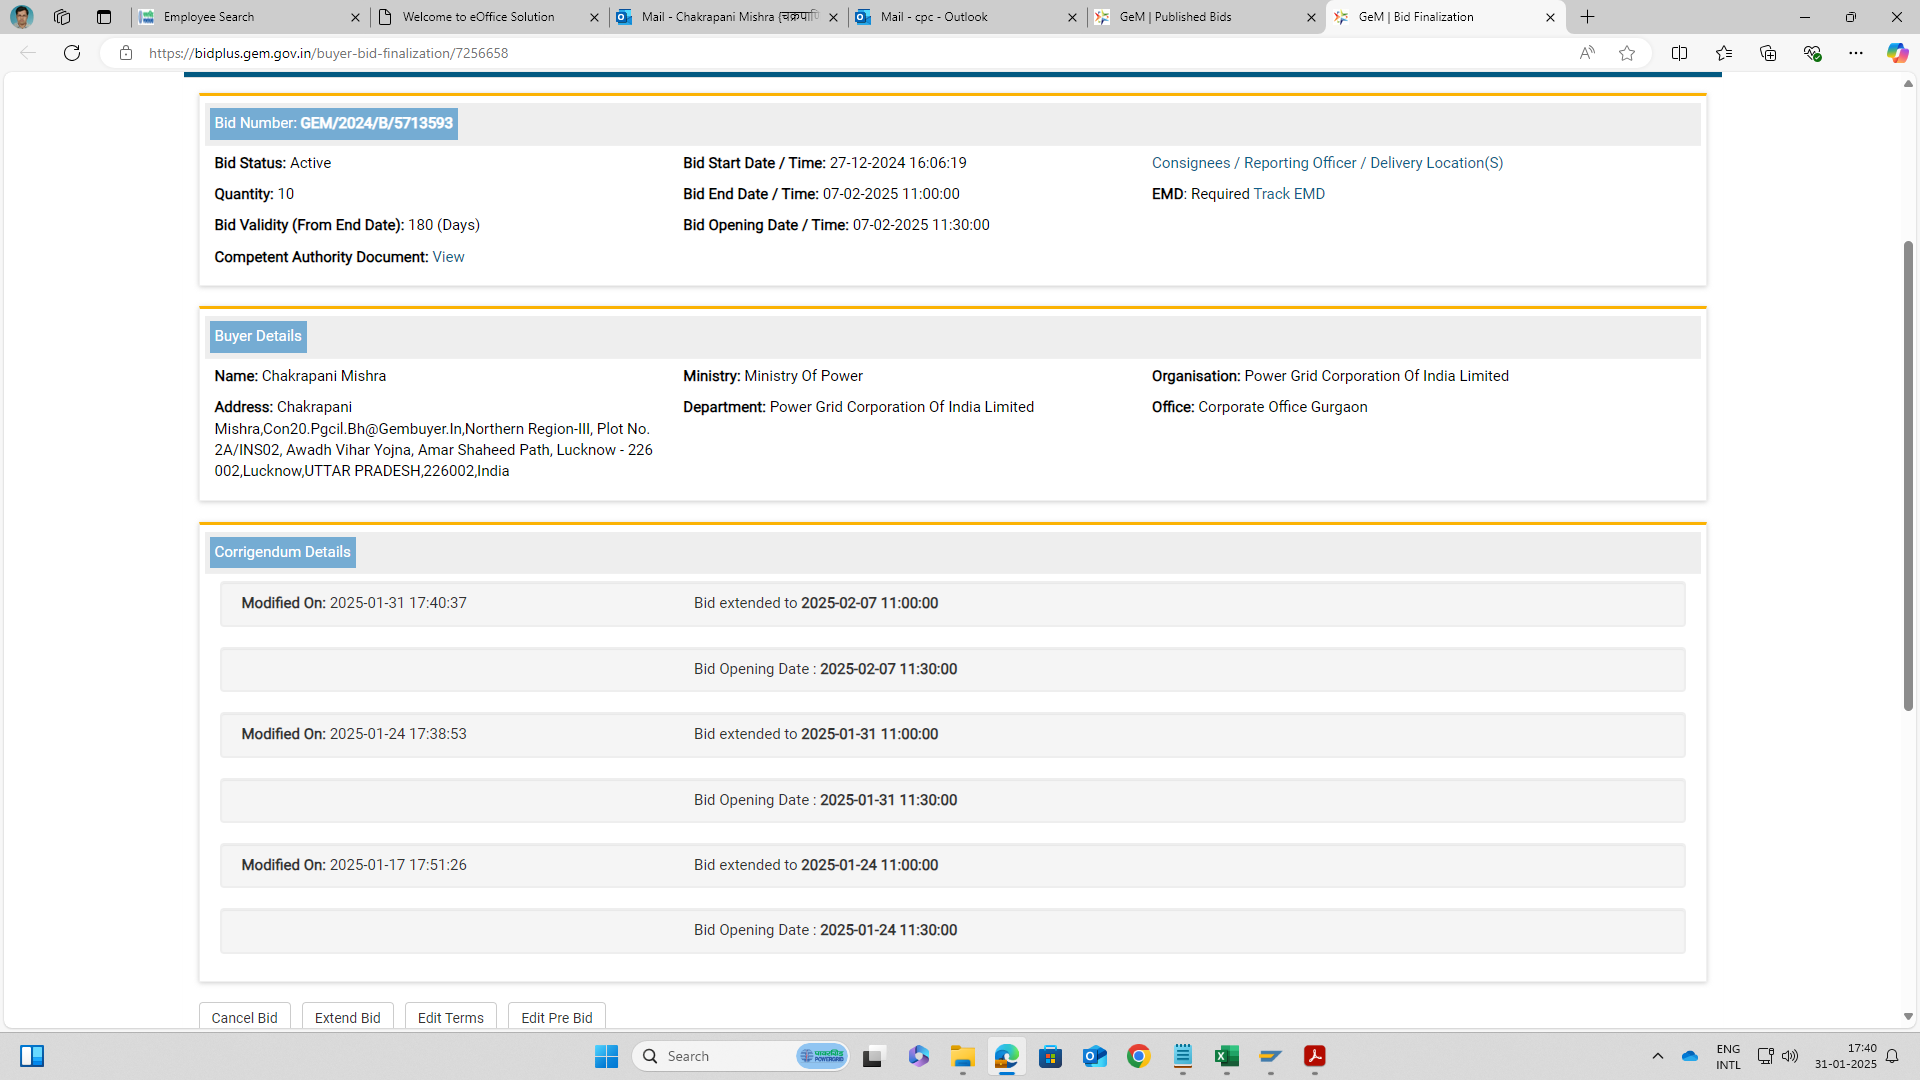This screenshot has width=1920, height=1080.
Task: Open the Workspaces icon in title bar
Action: click(62, 17)
